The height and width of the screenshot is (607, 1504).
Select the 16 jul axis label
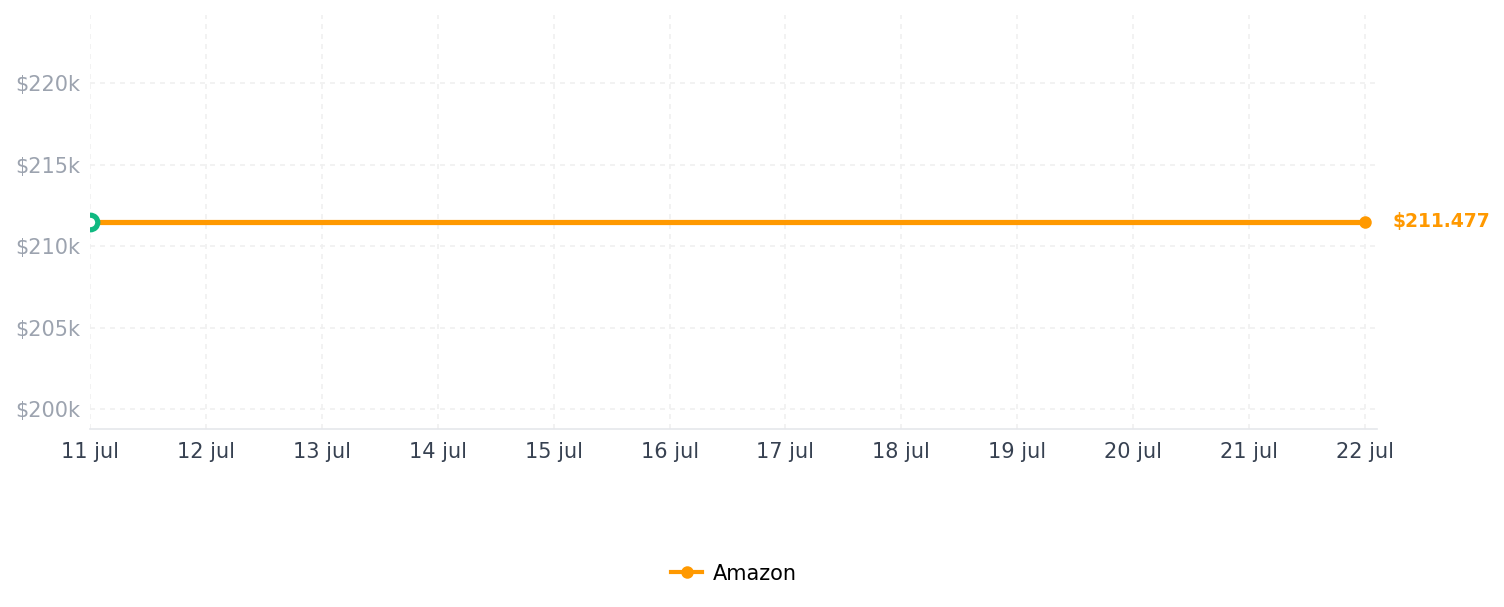[x=670, y=451]
